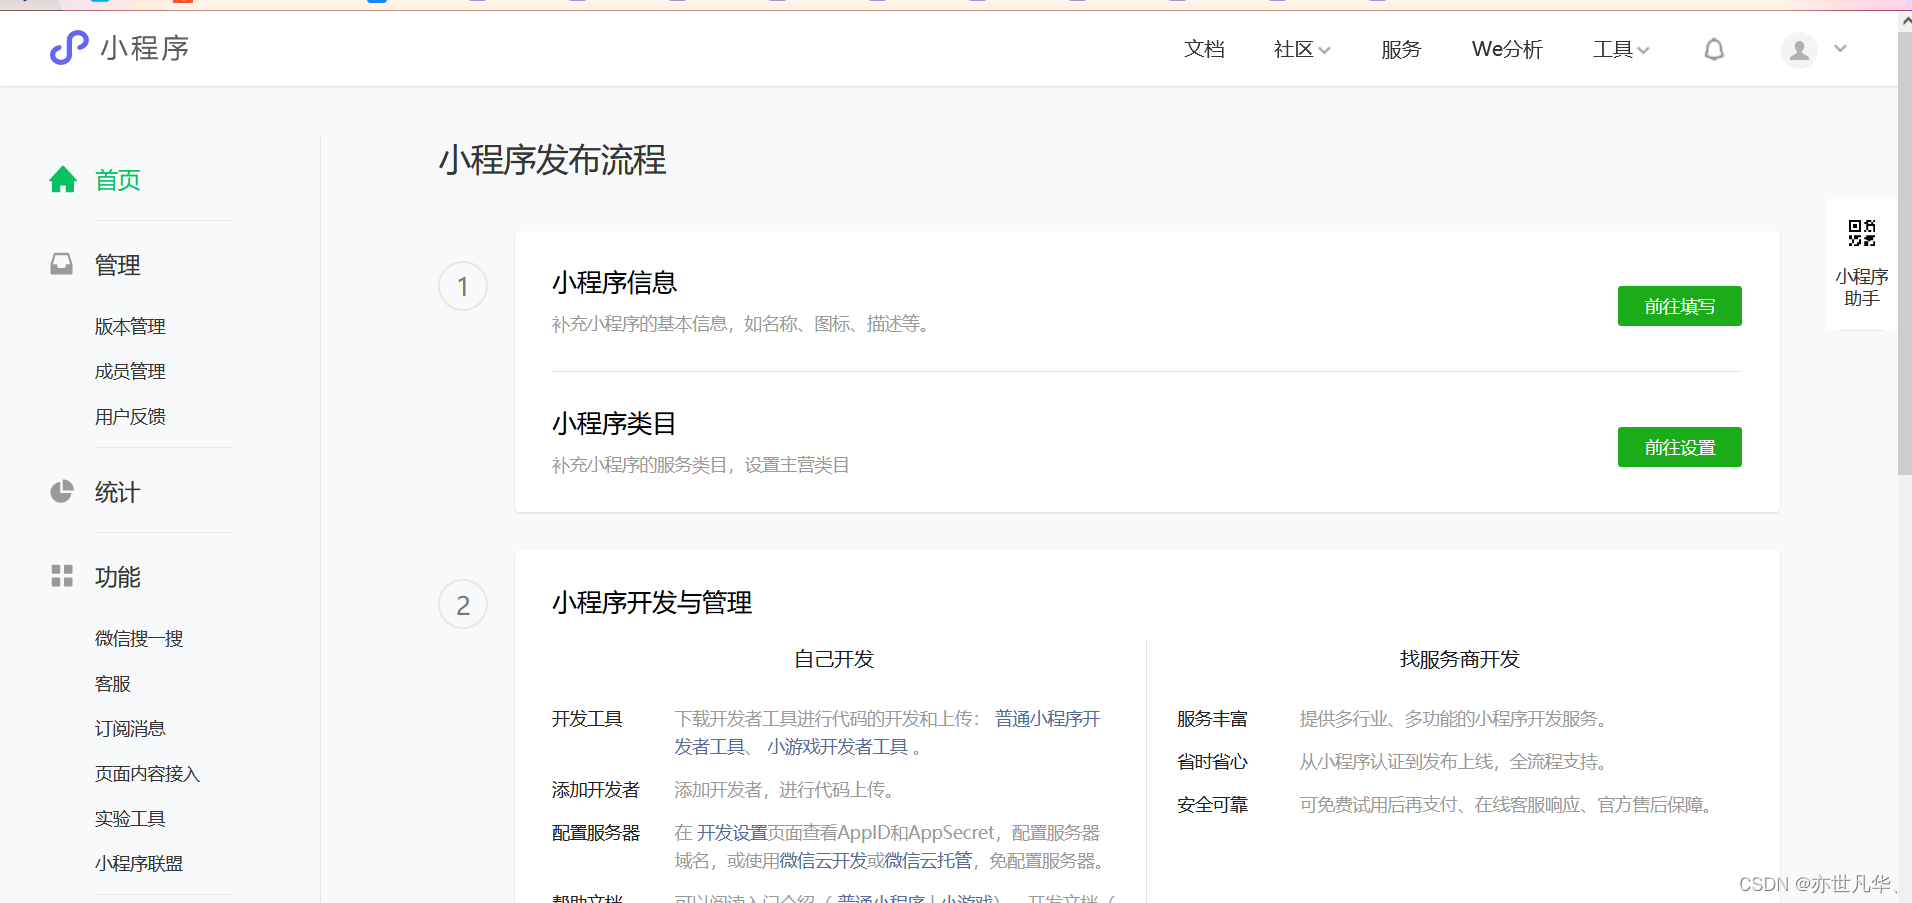1912x903 pixels.
Task: Open 用户反馈 in the sidebar
Action: tap(130, 416)
